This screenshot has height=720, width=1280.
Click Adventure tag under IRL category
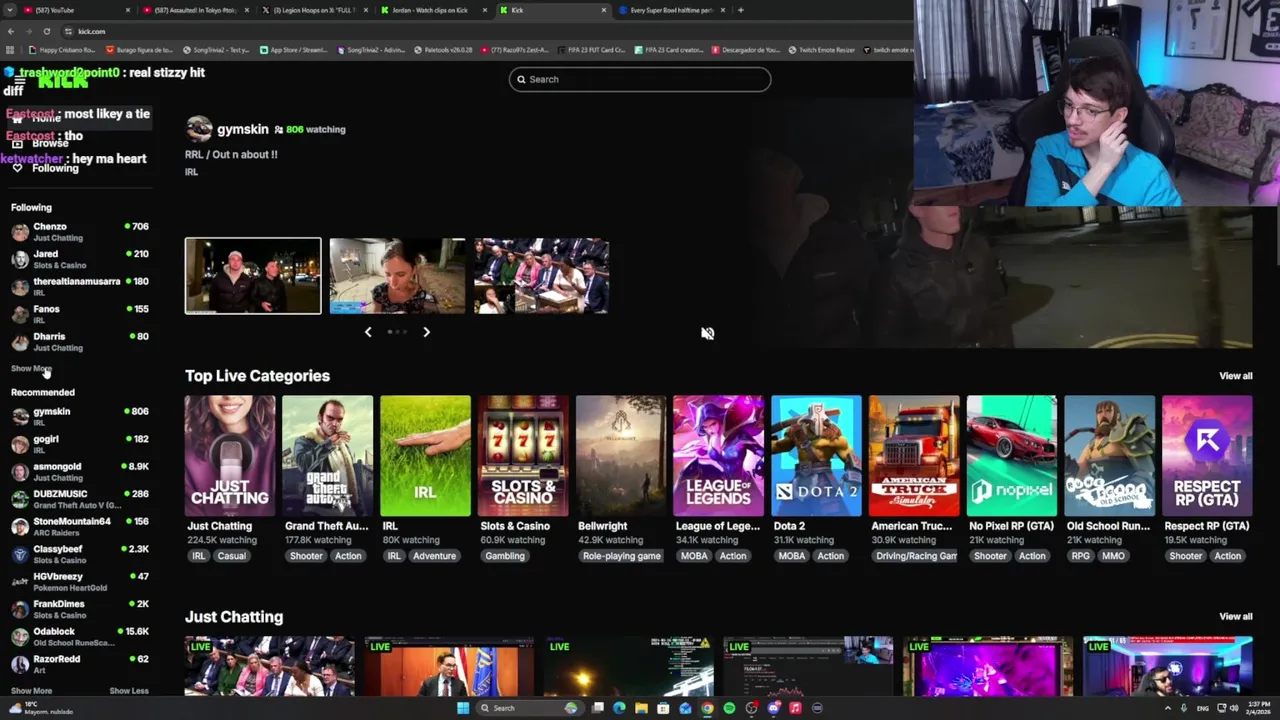click(x=434, y=556)
